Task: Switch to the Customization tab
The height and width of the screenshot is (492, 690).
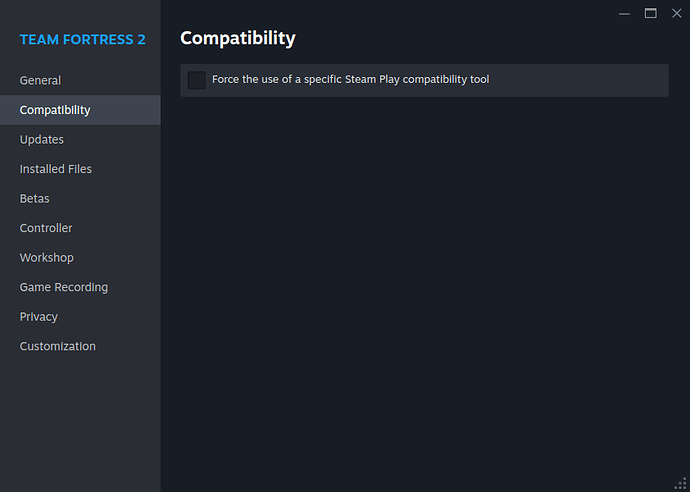Action: click(58, 346)
